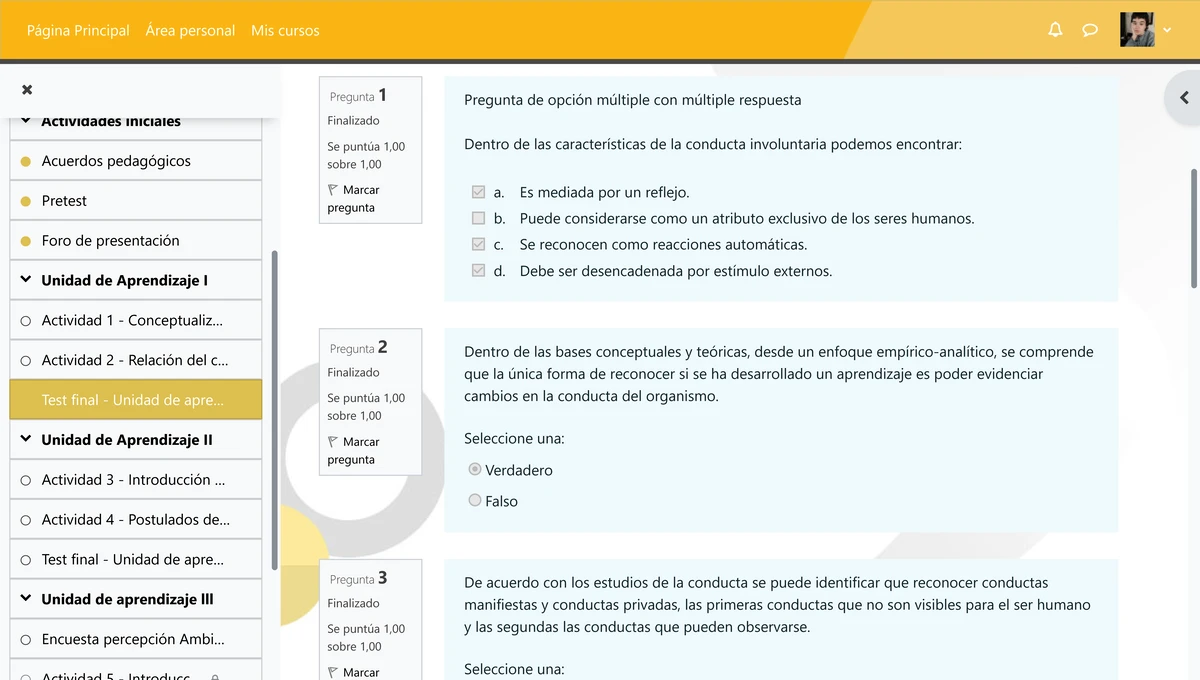Collapse the 'Unidad de Aprendizaje II' section
The height and width of the screenshot is (680, 1200).
(x=25, y=440)
